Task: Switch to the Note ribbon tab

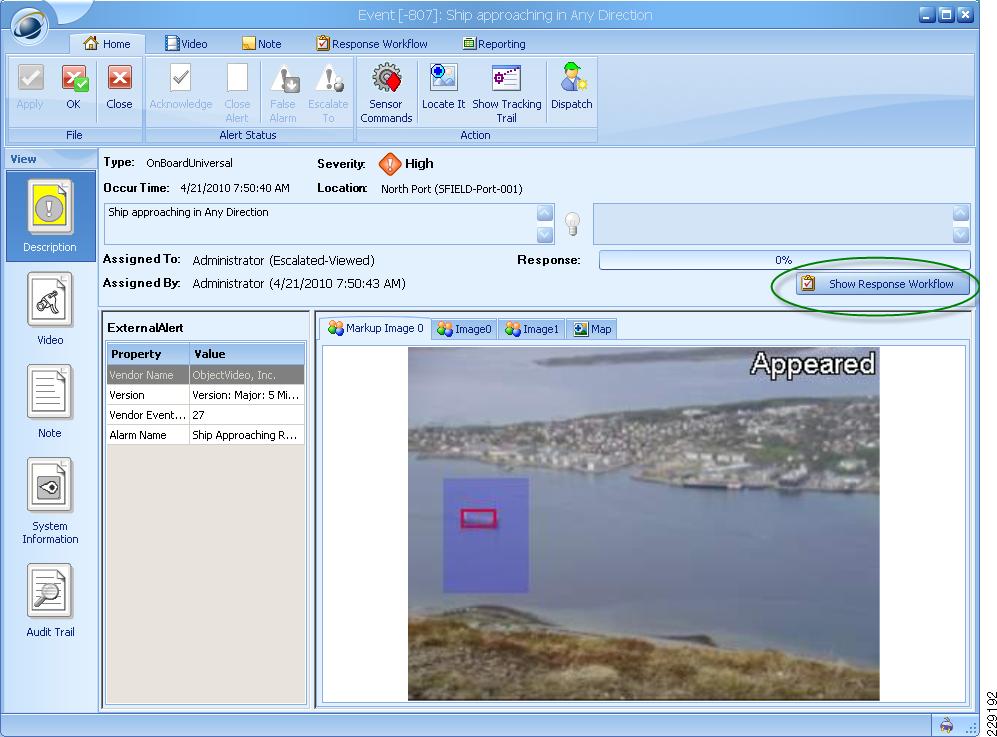Action: click(x=261, y=44)
